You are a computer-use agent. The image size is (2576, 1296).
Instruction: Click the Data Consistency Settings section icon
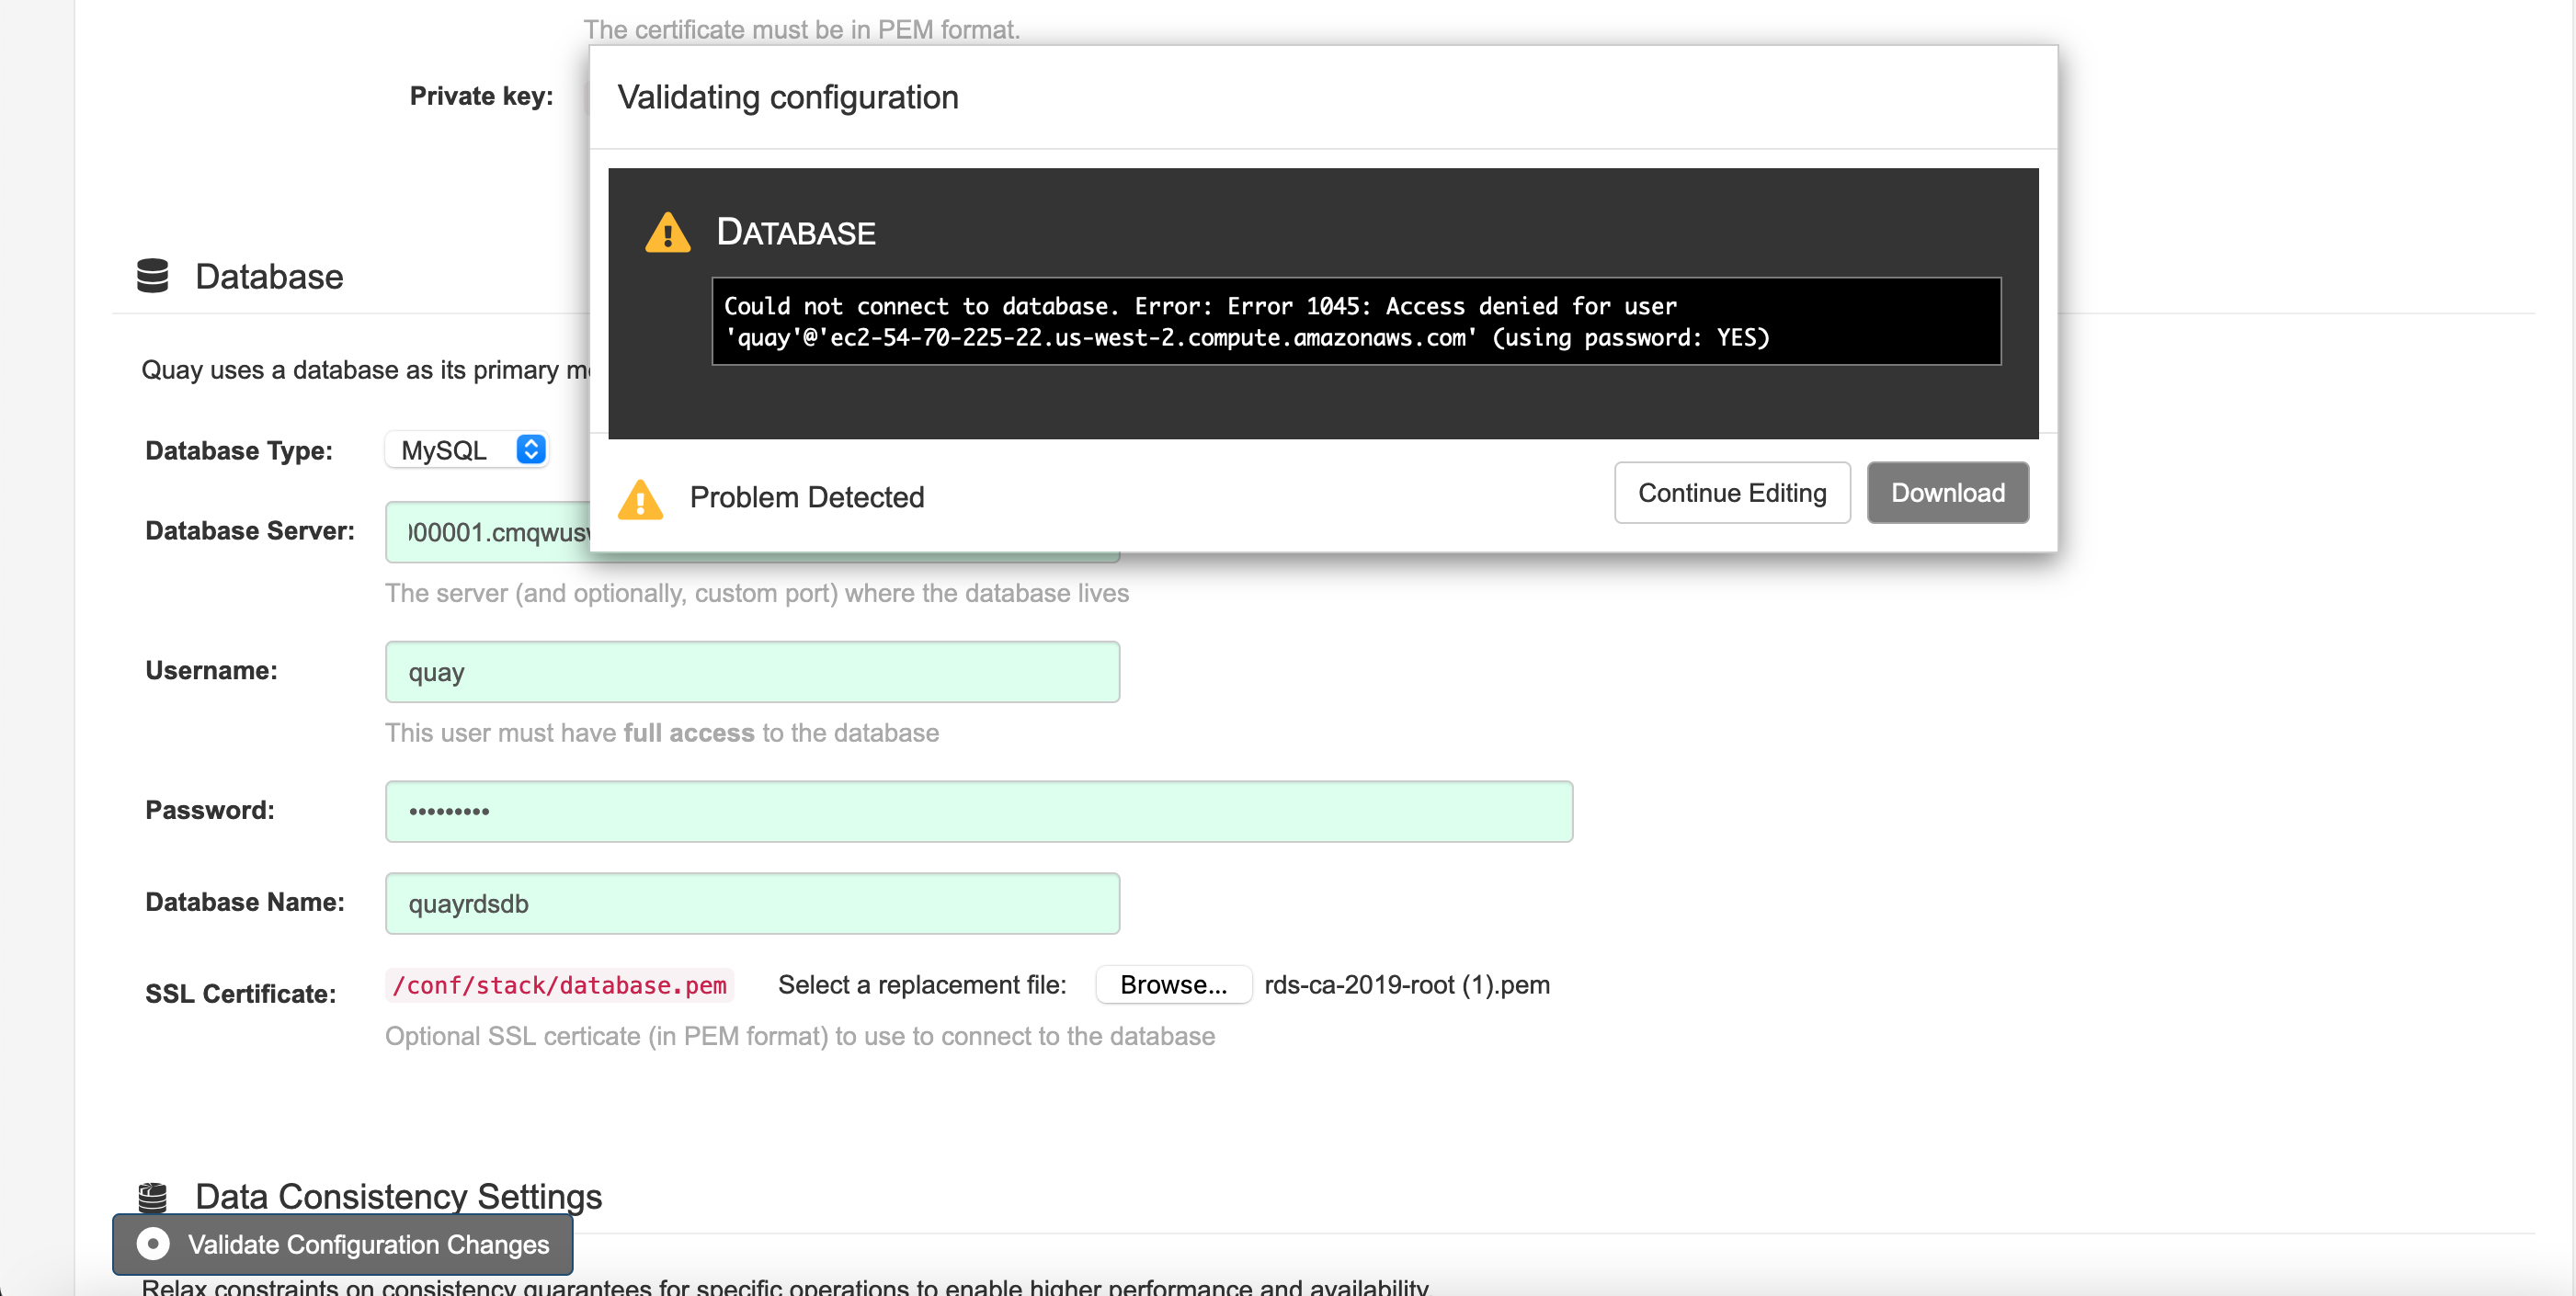pyautogui.click(x=152, y=1196)
